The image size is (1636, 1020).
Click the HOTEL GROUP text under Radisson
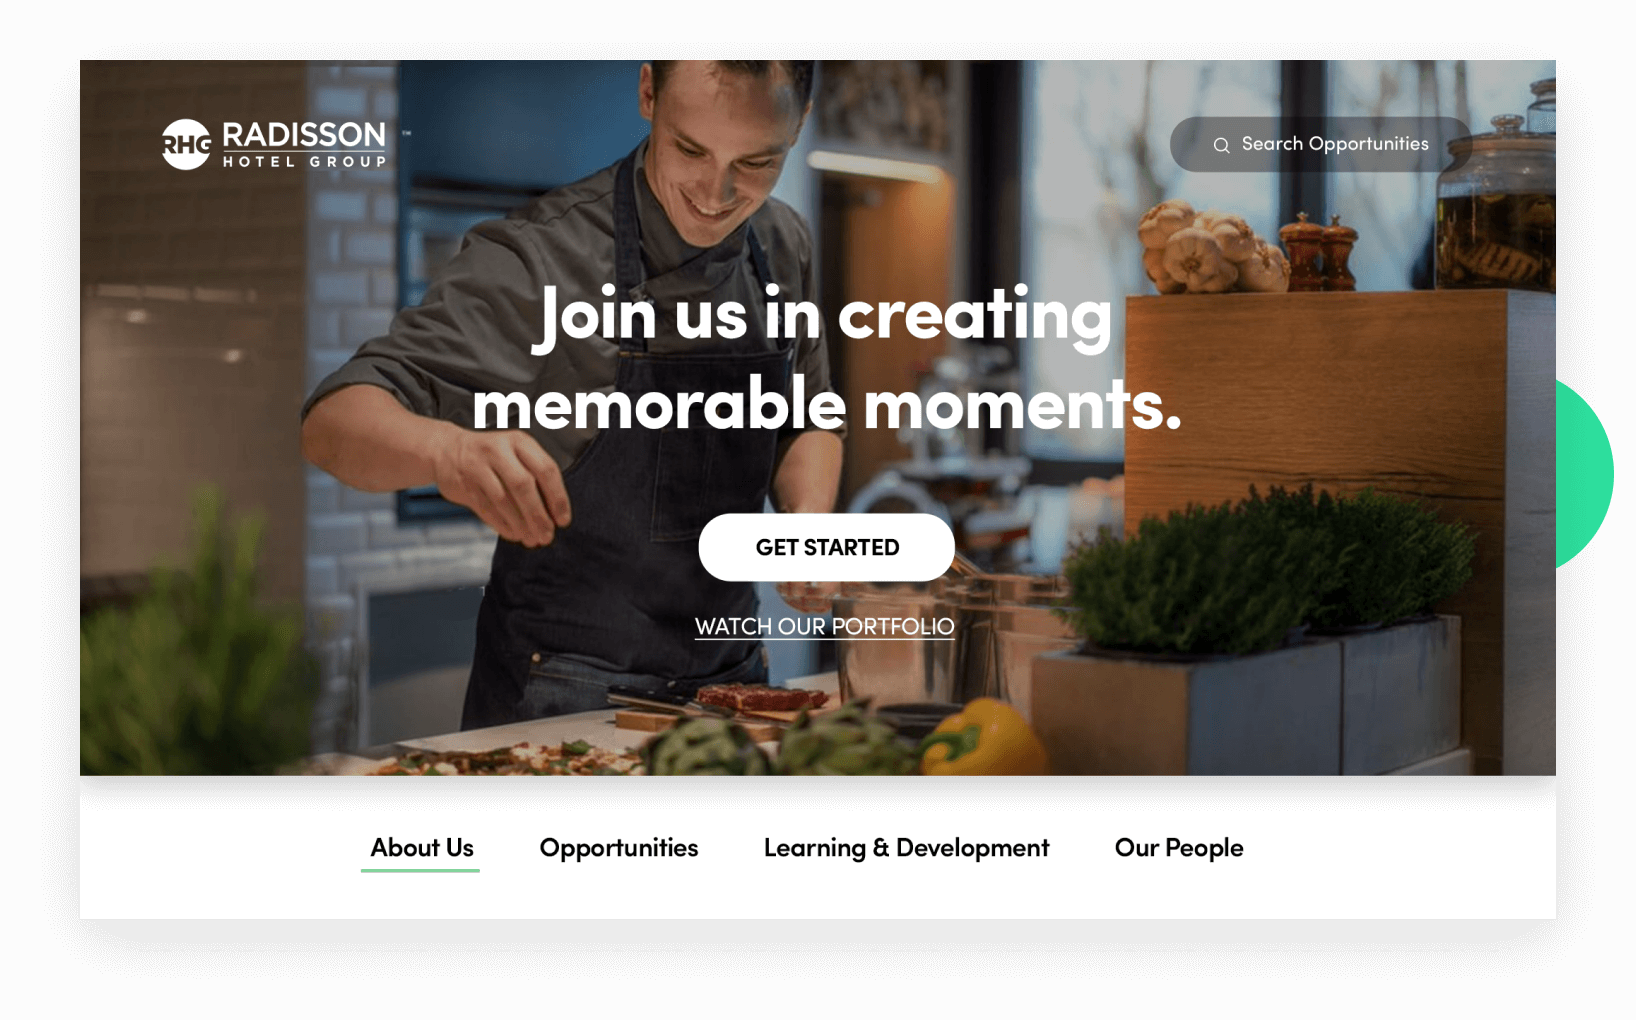[x=304, y=161]
